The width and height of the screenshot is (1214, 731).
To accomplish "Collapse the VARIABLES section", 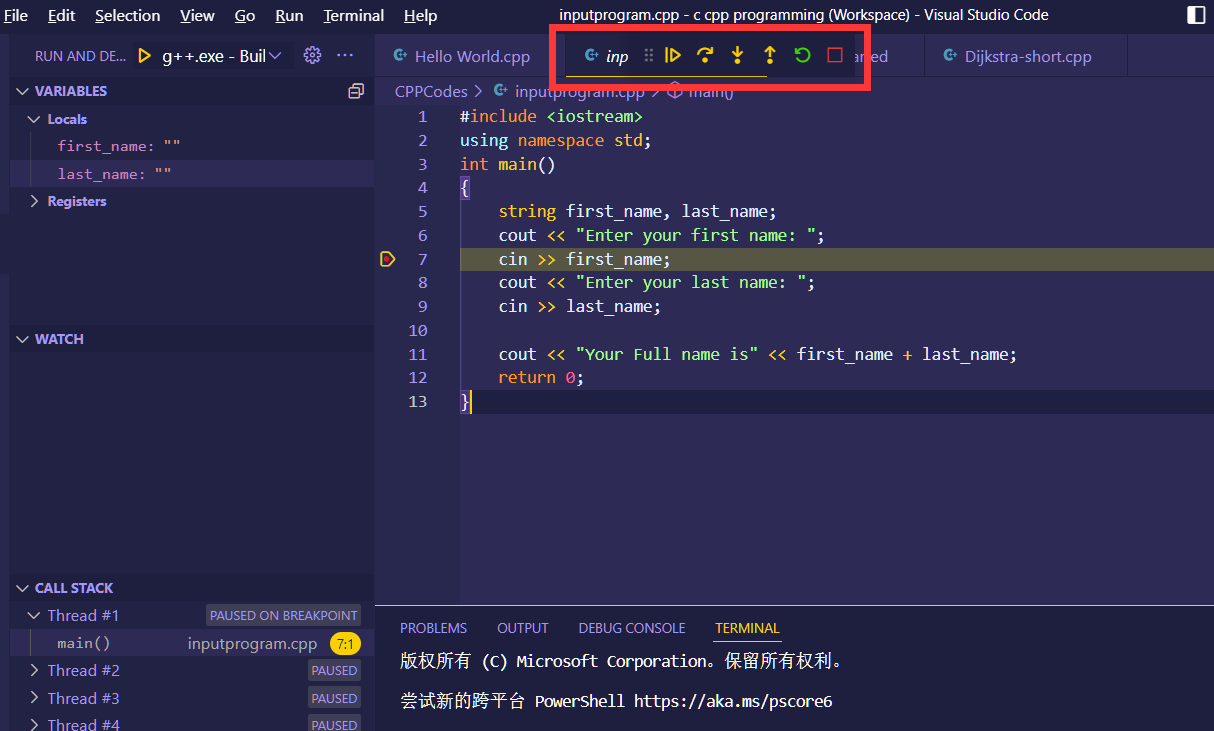I will pyautogui.click(x=22, y=91).
